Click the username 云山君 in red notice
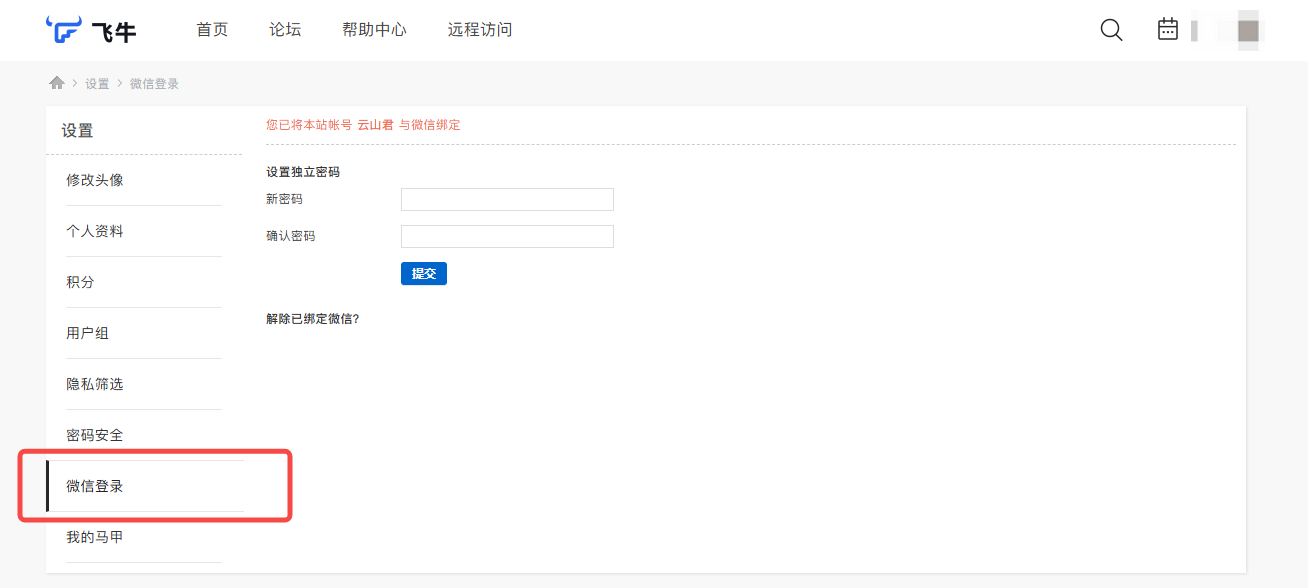Screen dimensions: 1308x588 tap(375, 125)
